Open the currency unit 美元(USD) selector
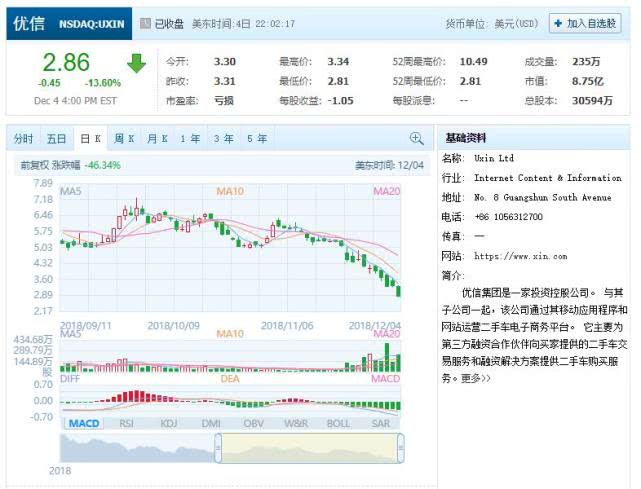This screenshot has width=641, height=489. coord(508,22)
